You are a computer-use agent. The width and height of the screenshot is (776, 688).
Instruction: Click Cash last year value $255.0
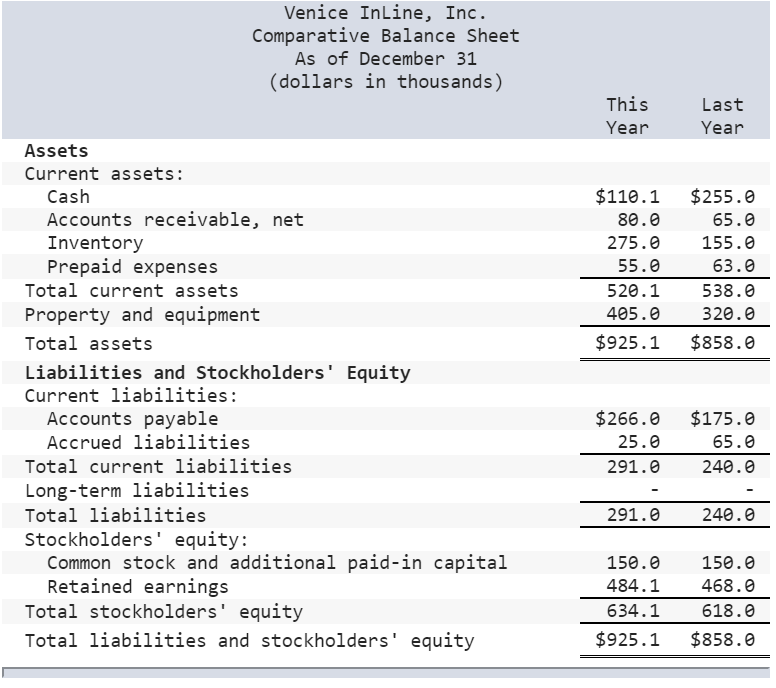point(722,197)
